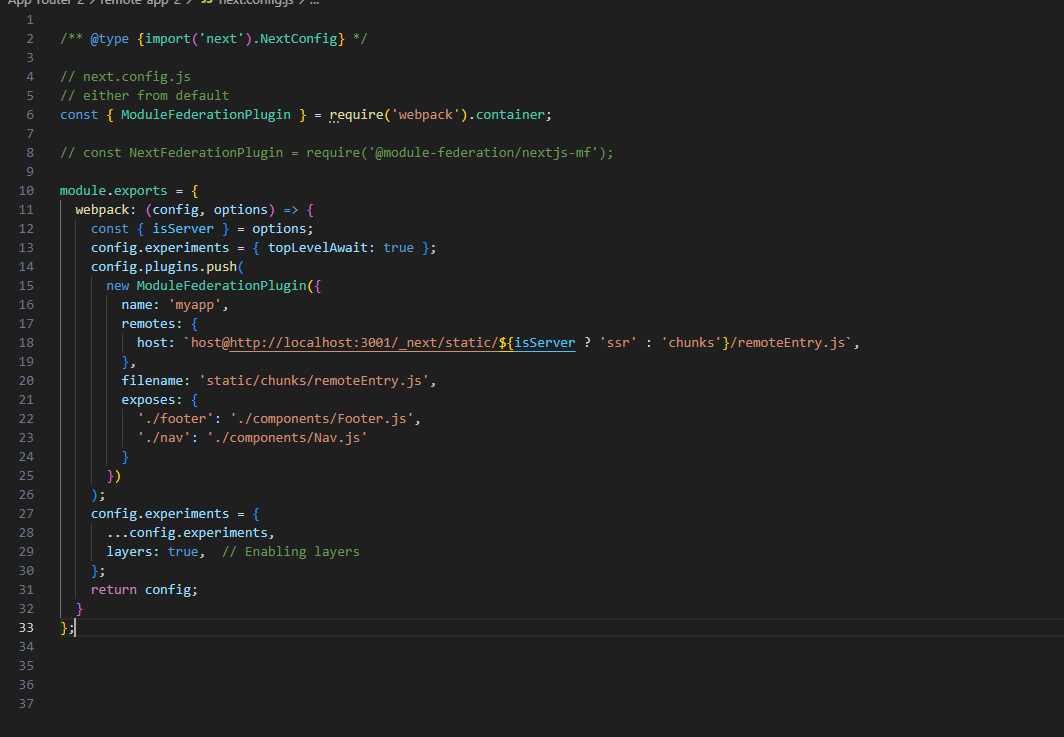
Task: Click the 'exposes' key on line 21
Action: tap(148, 400)
